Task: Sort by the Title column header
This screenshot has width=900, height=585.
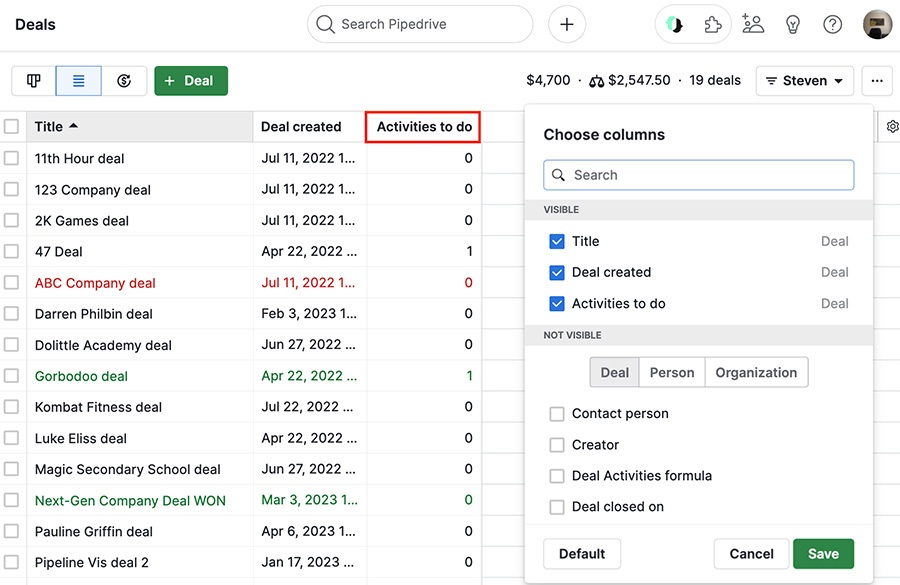Action: 139,126
